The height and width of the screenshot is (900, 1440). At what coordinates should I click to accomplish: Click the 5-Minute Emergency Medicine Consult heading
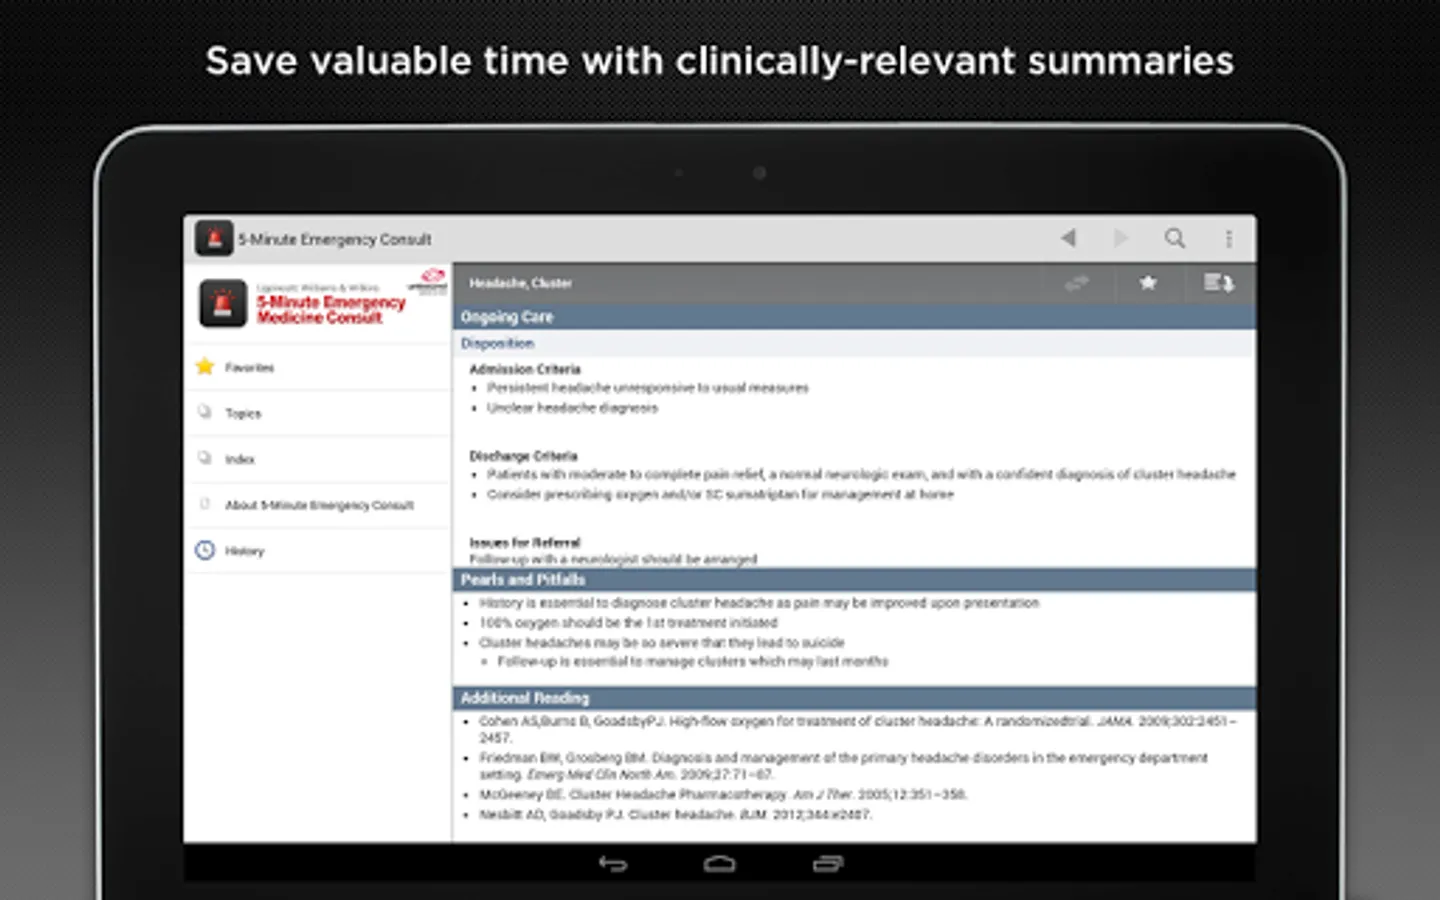(331, 309)
